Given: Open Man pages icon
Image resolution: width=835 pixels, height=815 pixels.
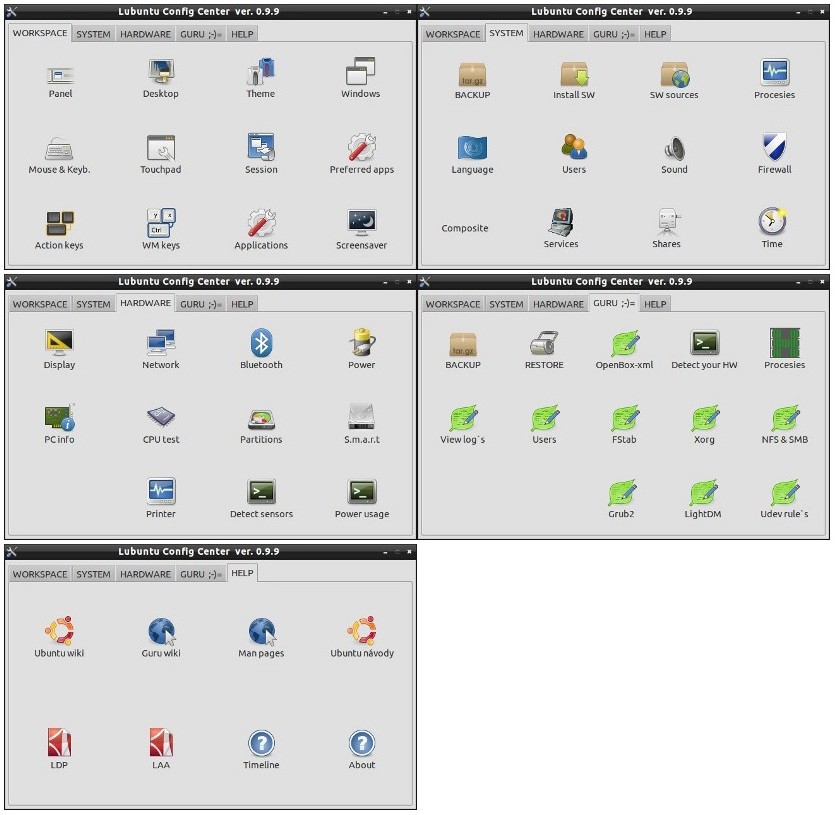Looking at the screenshot, I should click(x=262, y=631).
